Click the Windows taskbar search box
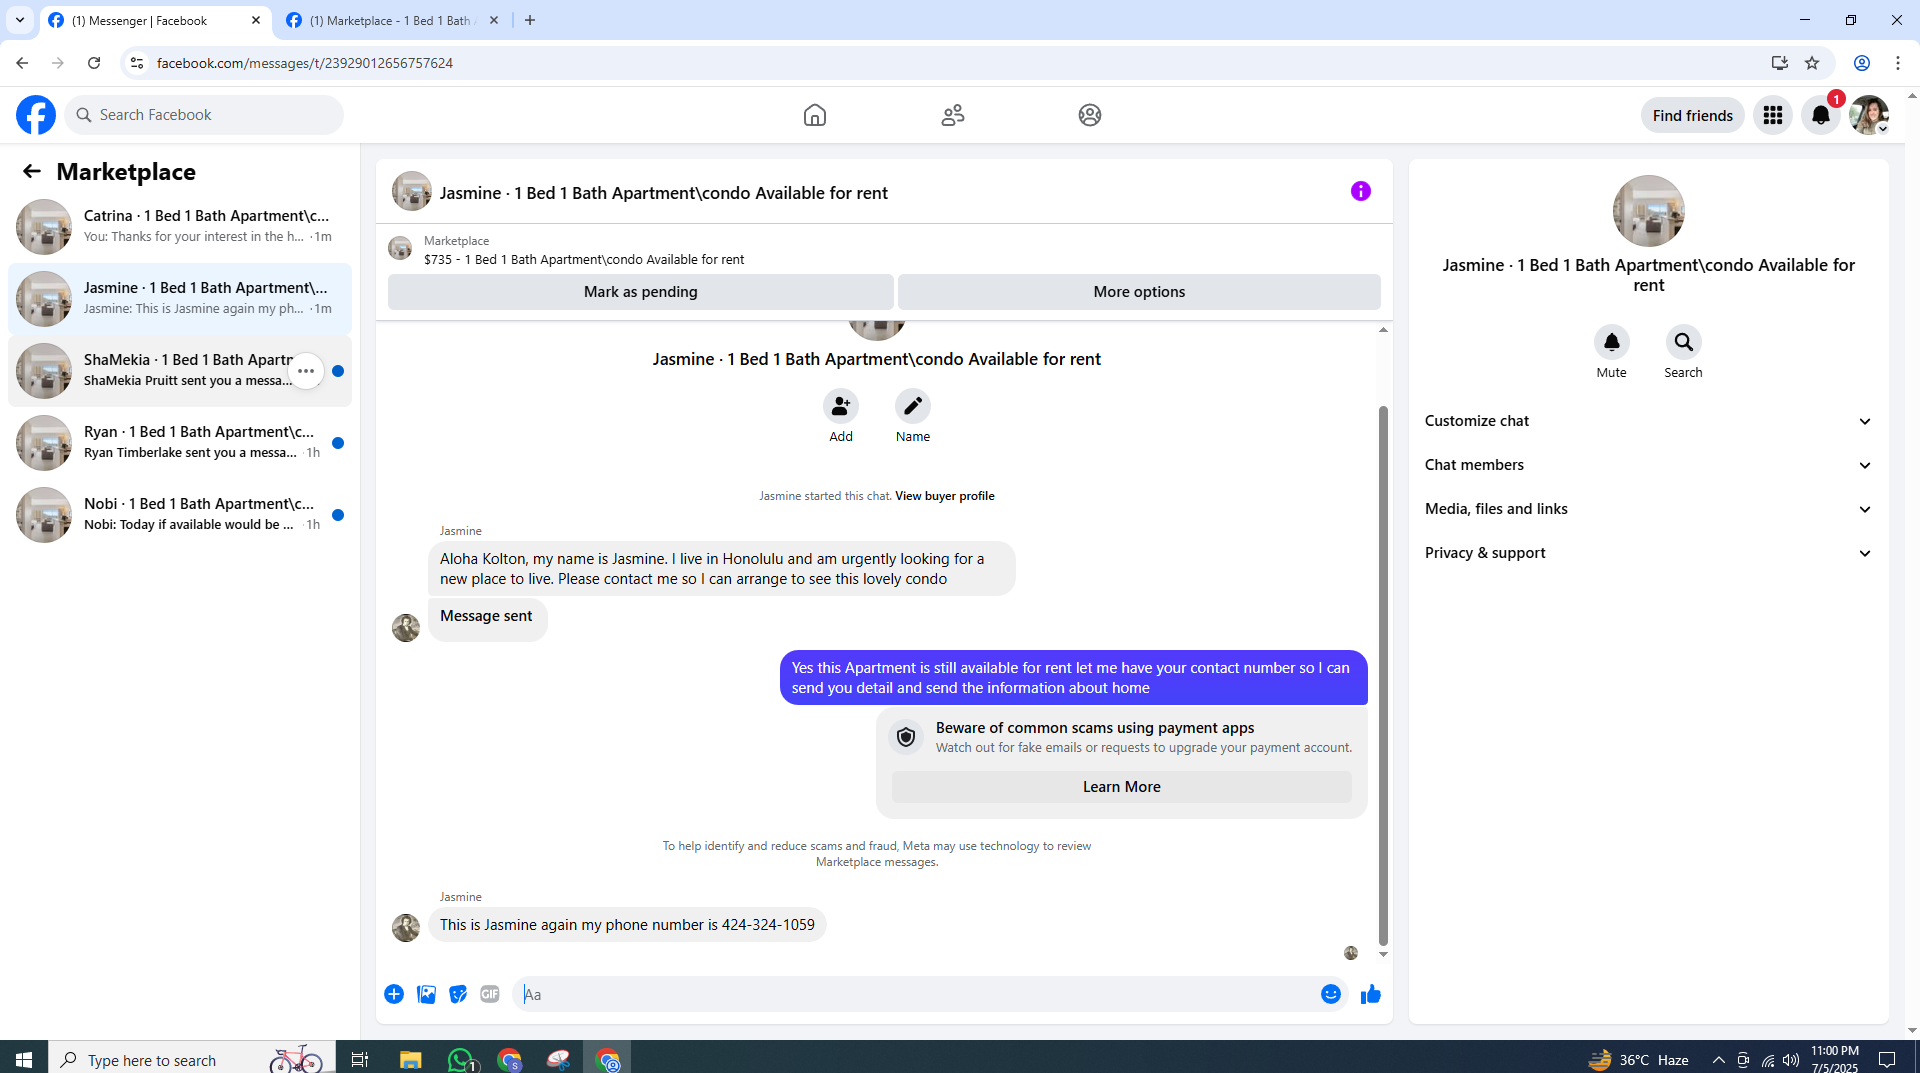The image size is (1920, 1073). [190, 1059]
